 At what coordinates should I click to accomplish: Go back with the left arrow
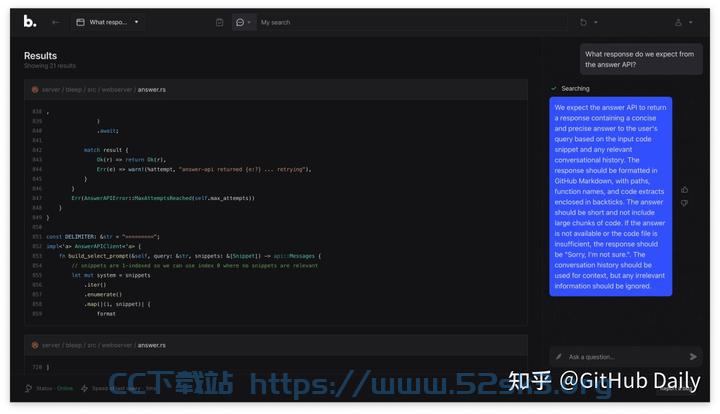(56, 22)
